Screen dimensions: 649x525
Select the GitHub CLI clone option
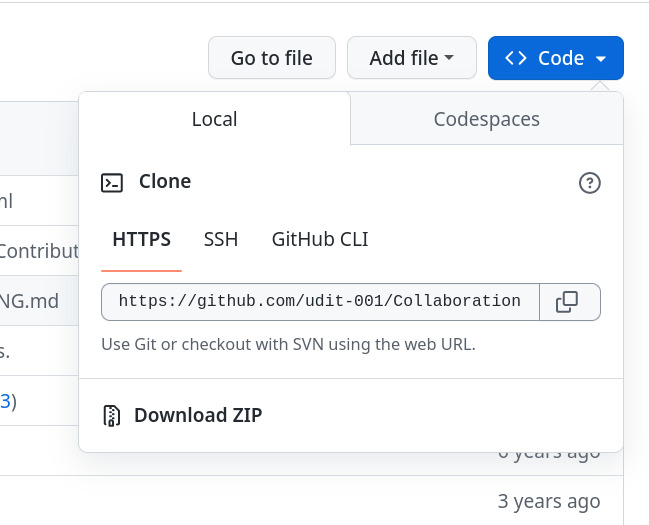point(320,239)
